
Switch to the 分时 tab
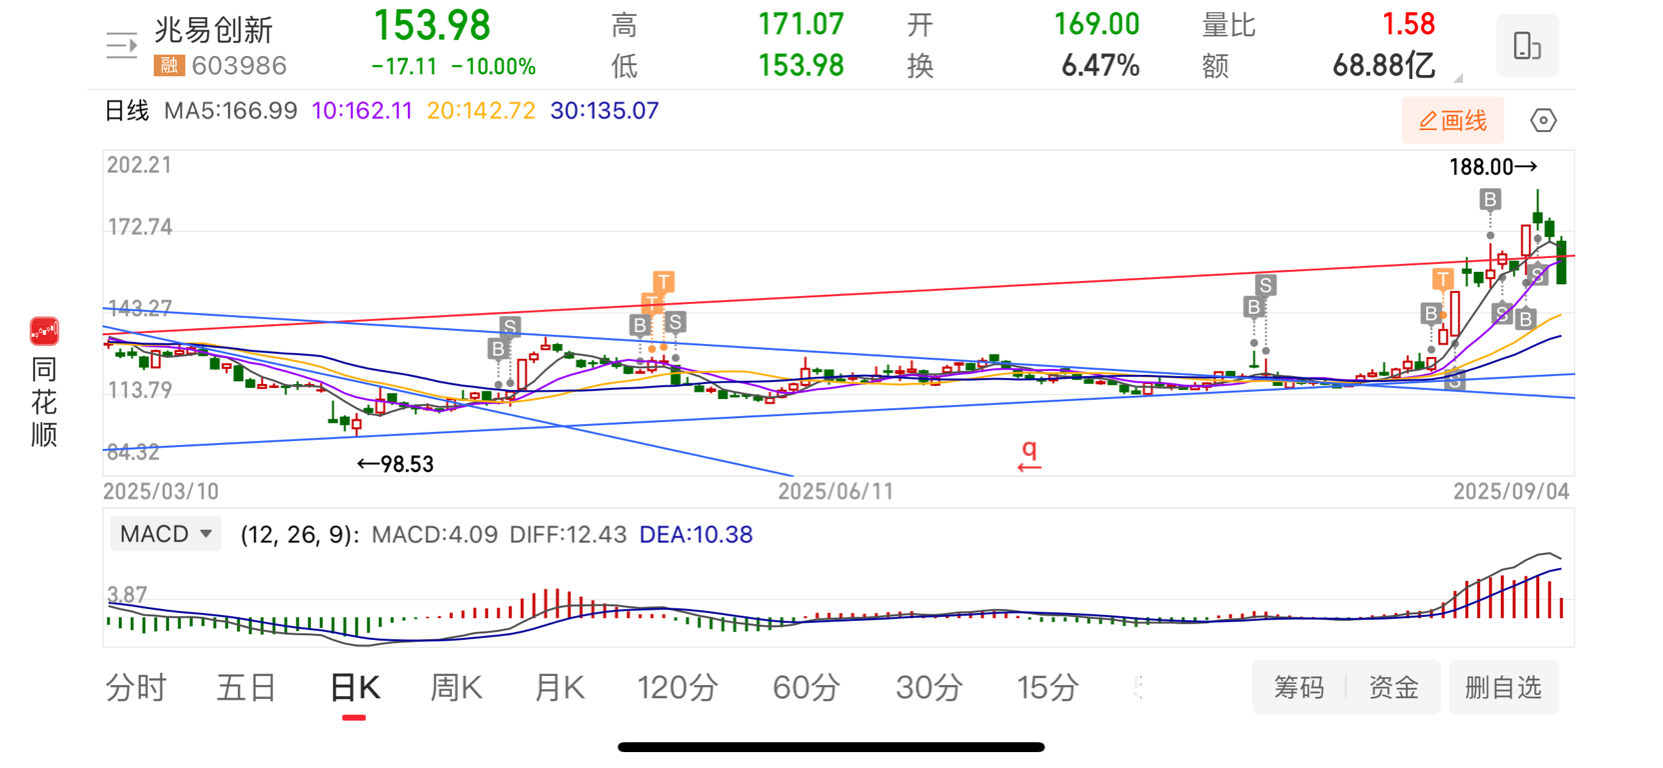(136, 688)
